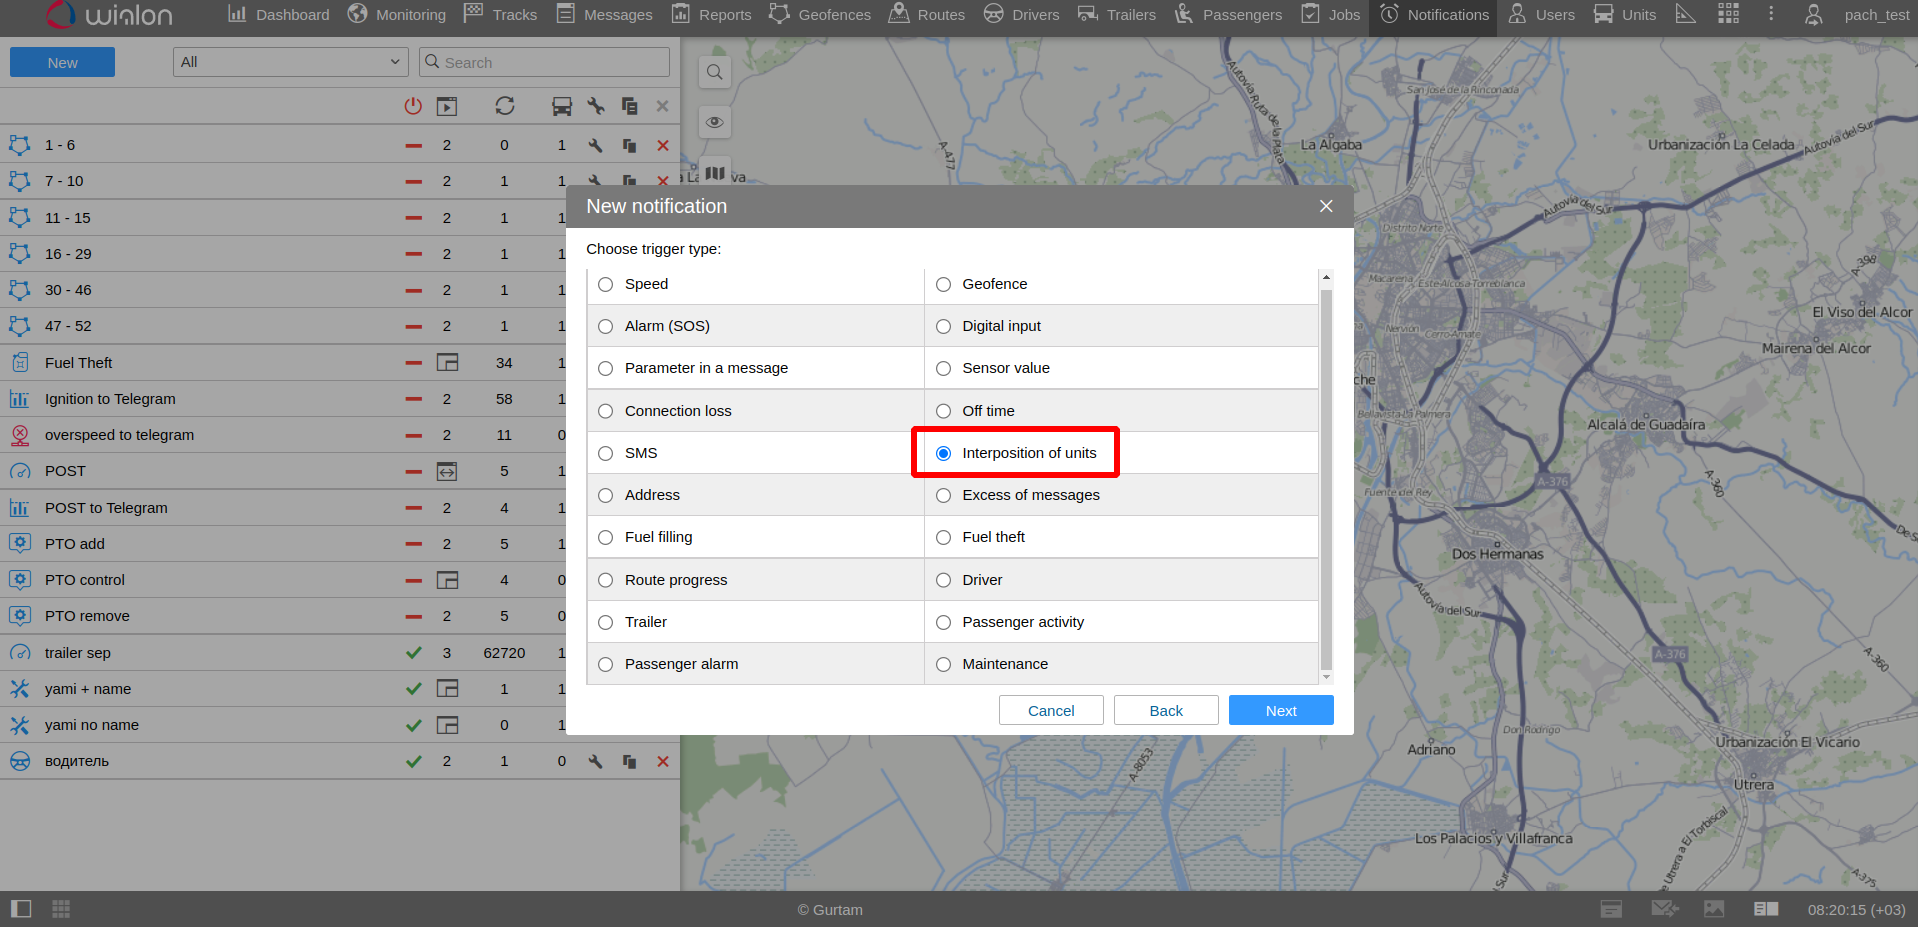Open properties wrench for водитель notification
Image resolution: width=1918 pixels, height=927 pixels.
[x=596, y=762]
